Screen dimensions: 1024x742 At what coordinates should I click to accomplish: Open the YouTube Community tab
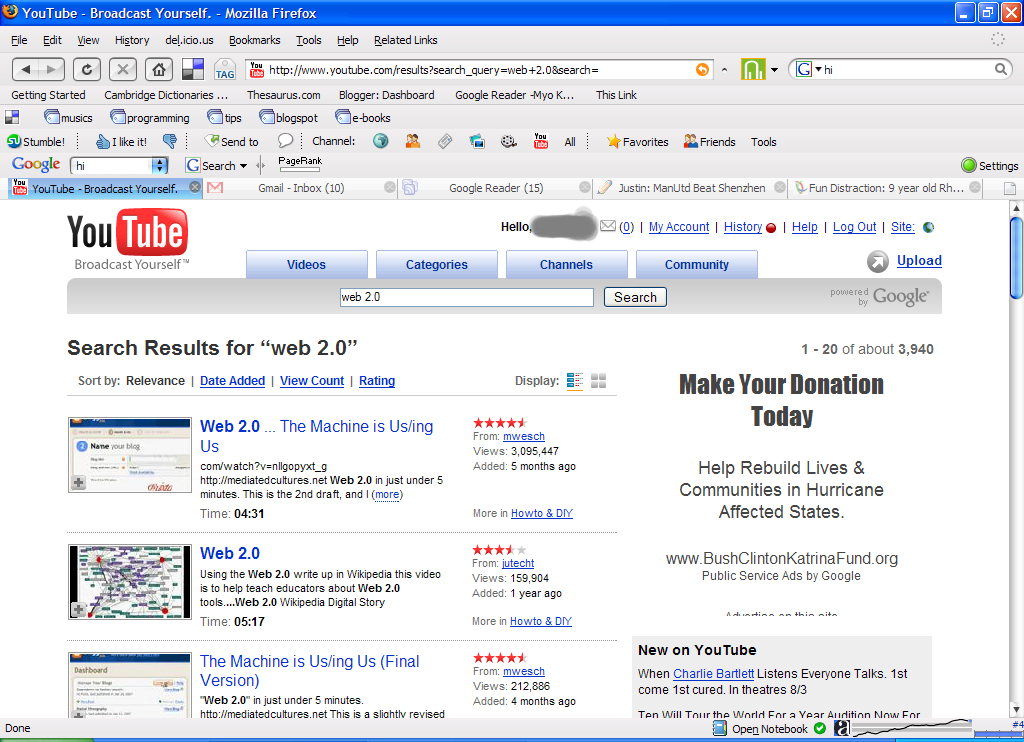697,265
